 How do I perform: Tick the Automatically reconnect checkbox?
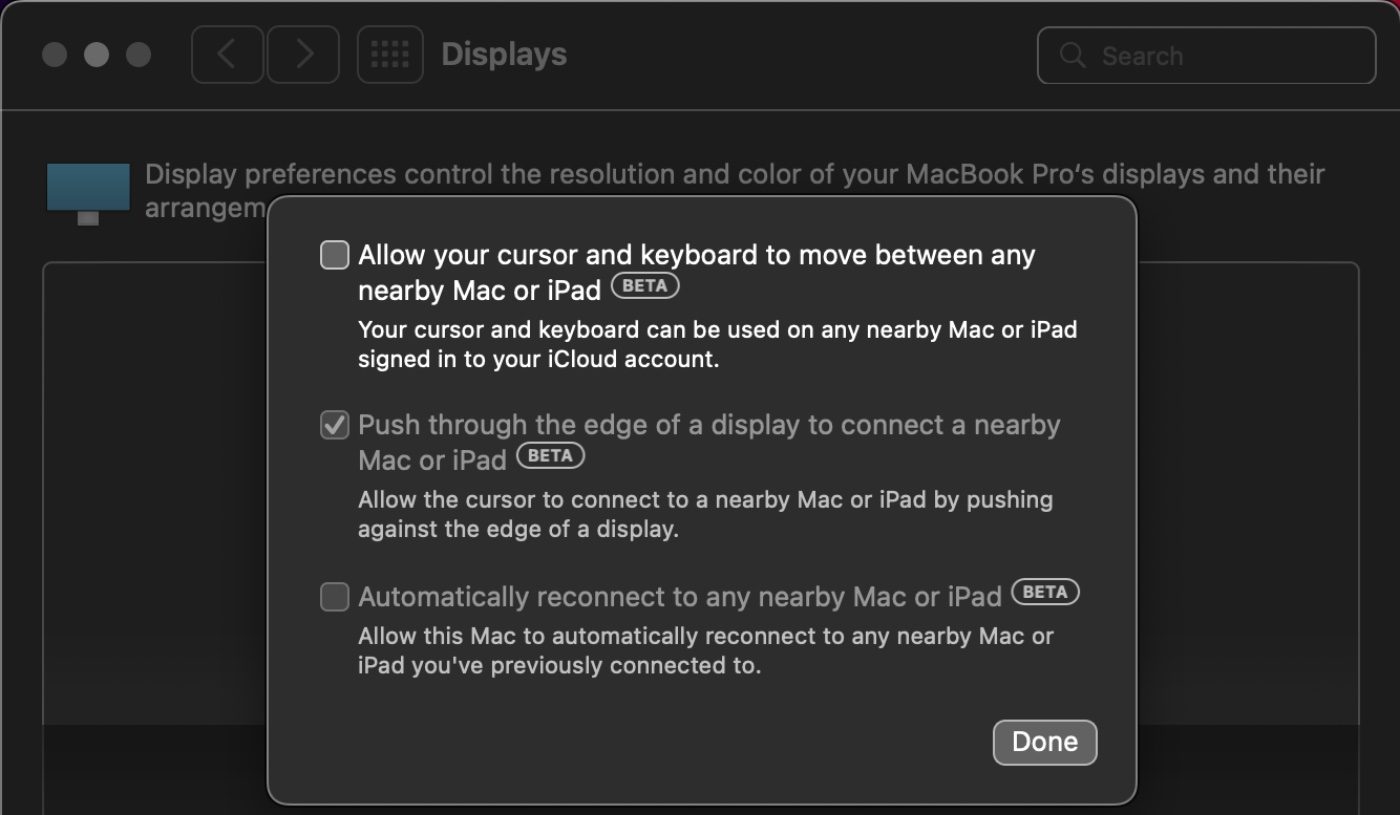point(334,597)
